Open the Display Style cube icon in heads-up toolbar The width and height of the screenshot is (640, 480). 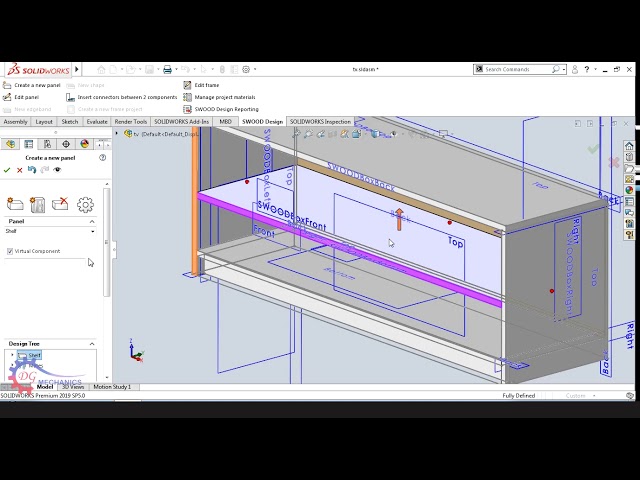[x=375, y=133]
